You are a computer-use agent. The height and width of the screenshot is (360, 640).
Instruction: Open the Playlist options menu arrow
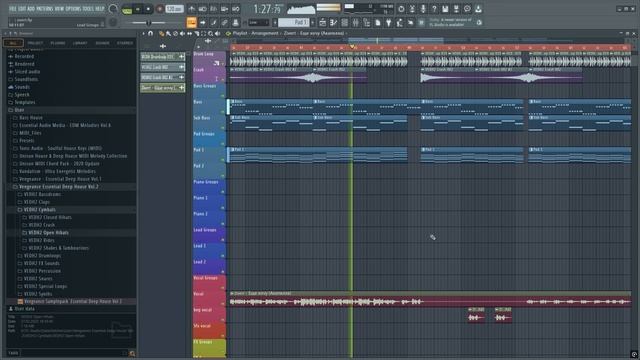pos(144,33)
